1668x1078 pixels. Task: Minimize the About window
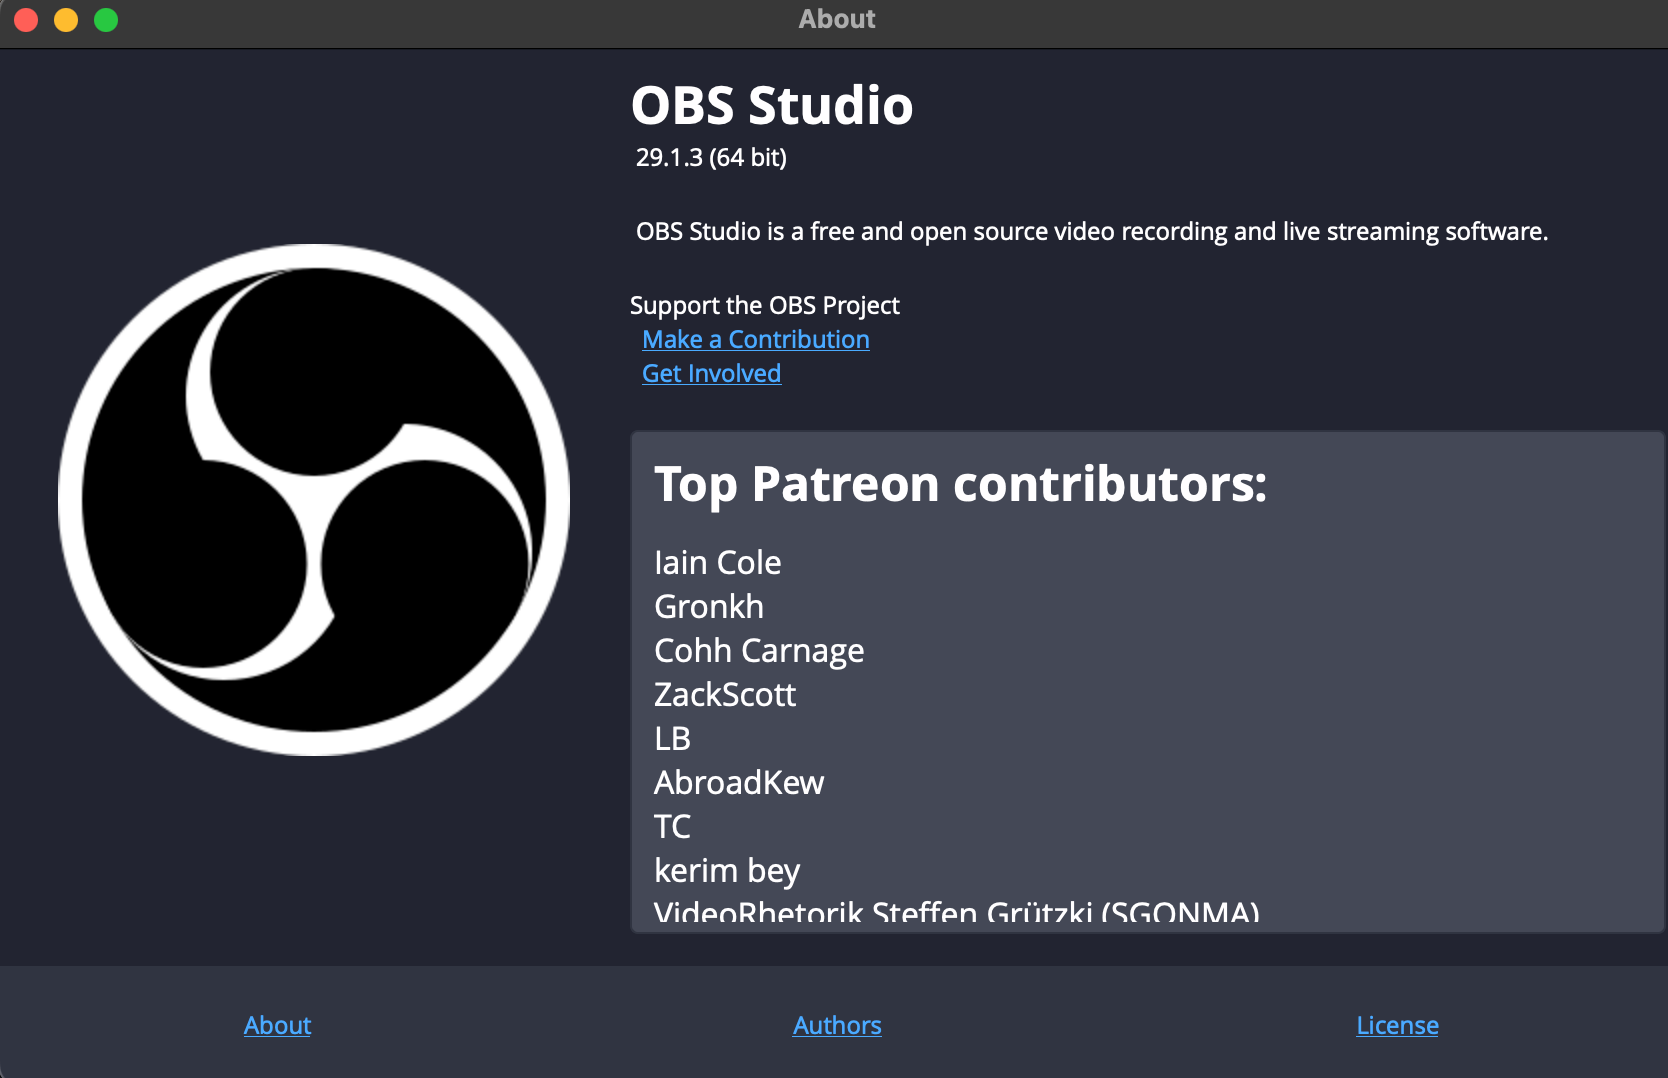(x=65, y=18)
